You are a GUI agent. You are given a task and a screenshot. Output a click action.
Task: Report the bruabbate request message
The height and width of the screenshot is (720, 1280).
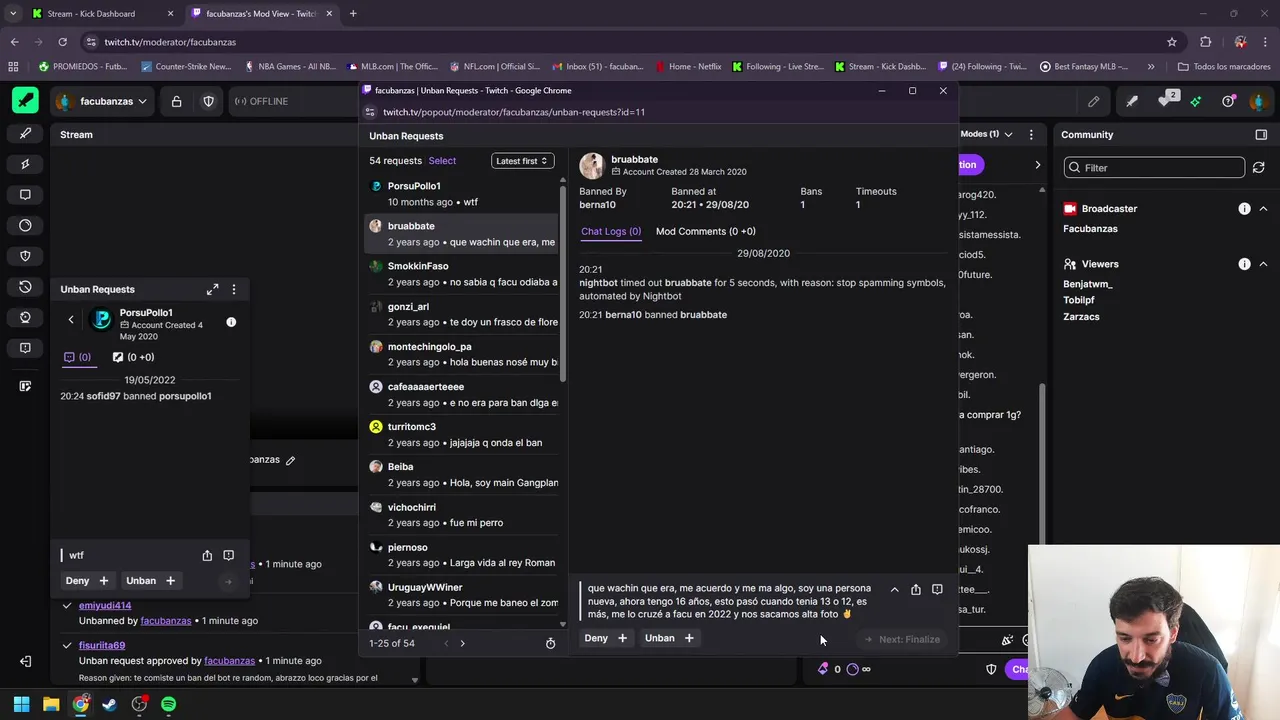[937, 590]
